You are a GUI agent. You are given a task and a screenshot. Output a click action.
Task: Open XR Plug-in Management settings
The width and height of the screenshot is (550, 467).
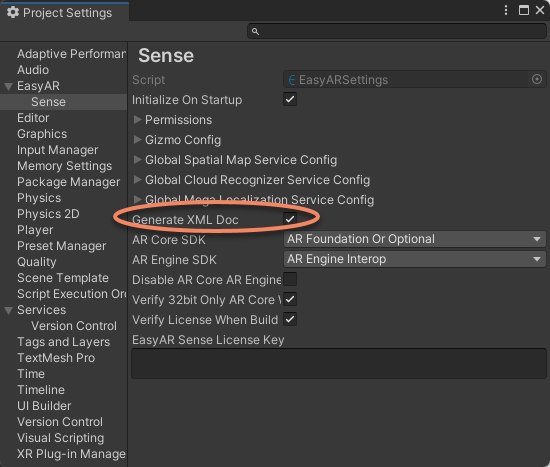coord(71,454)
